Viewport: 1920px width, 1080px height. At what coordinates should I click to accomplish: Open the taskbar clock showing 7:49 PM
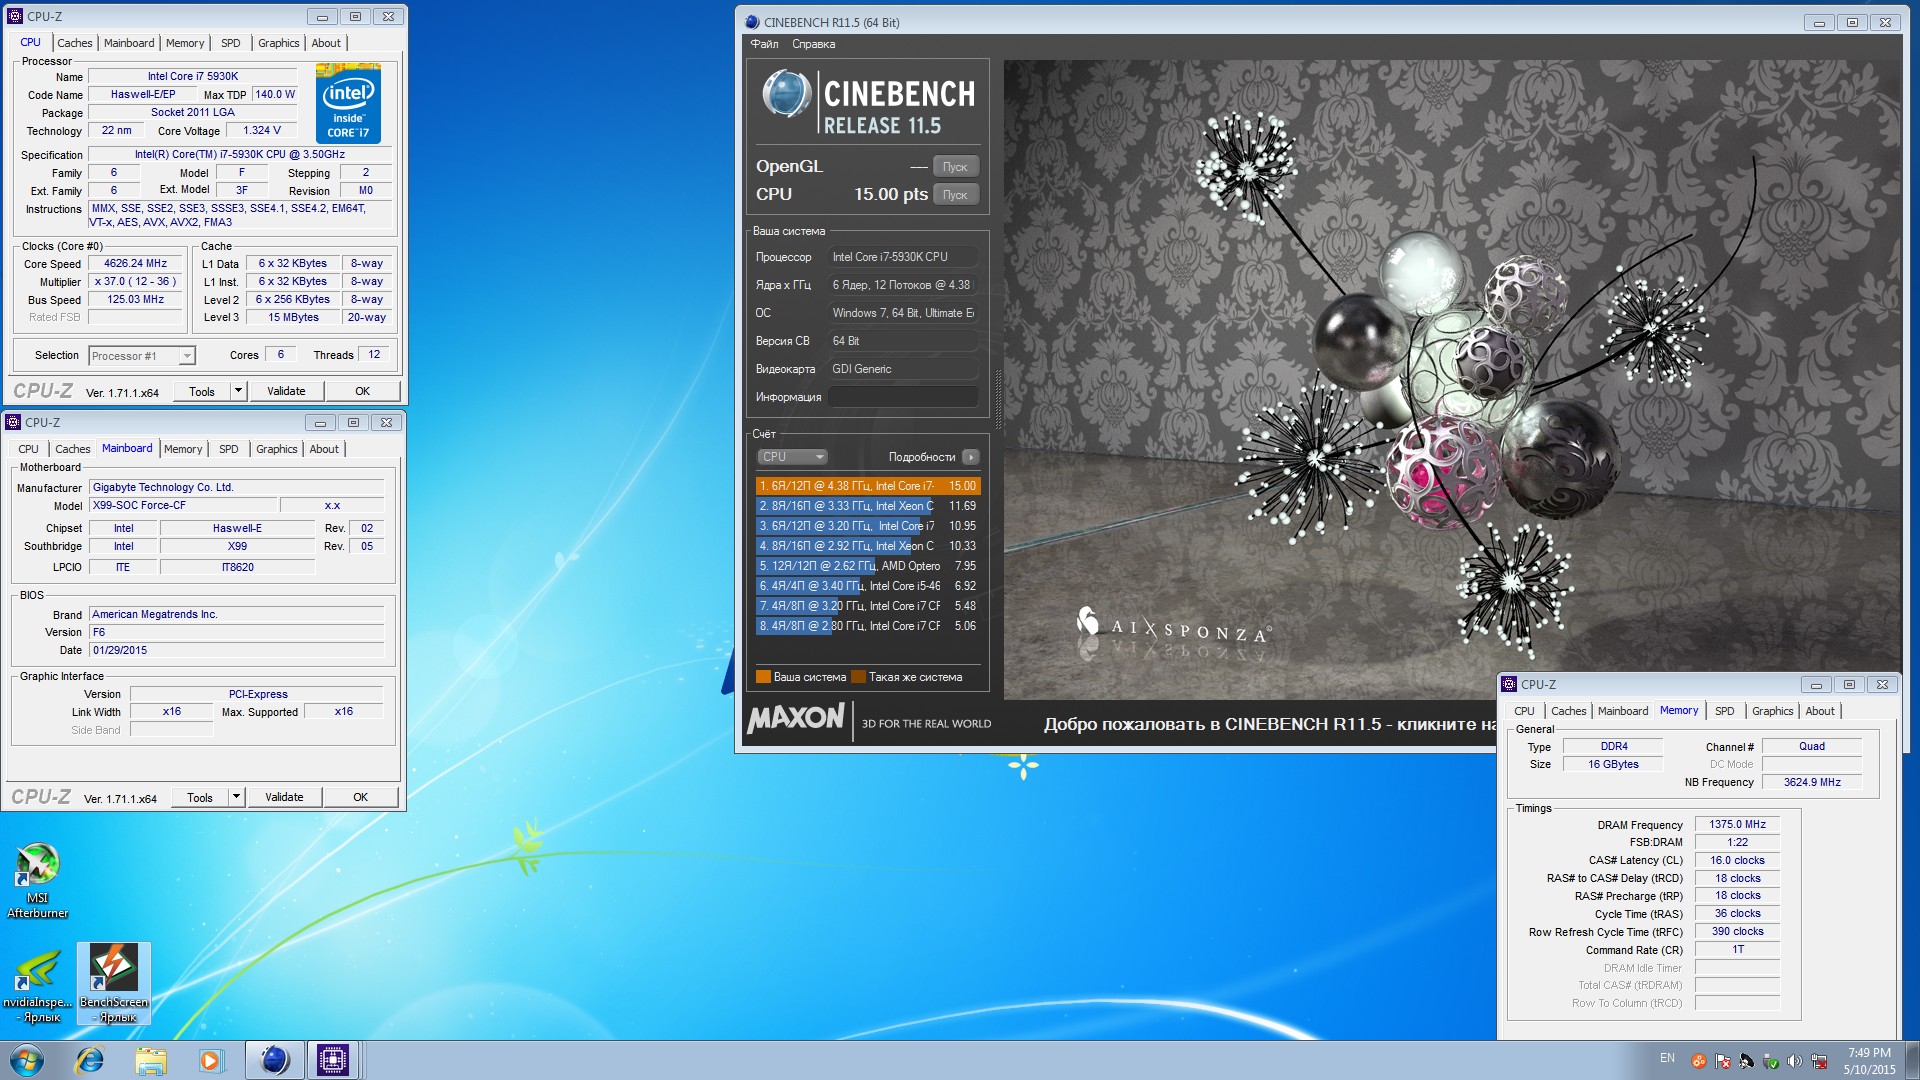1869,1060
